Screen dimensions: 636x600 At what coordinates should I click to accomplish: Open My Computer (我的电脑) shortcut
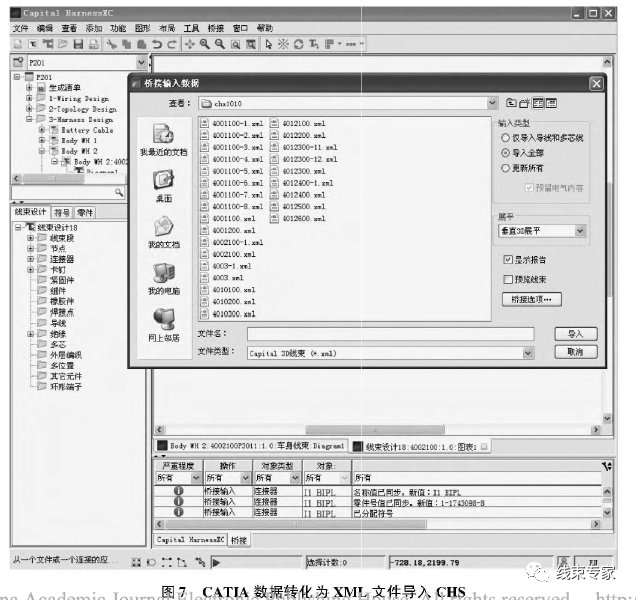point(164,279)
